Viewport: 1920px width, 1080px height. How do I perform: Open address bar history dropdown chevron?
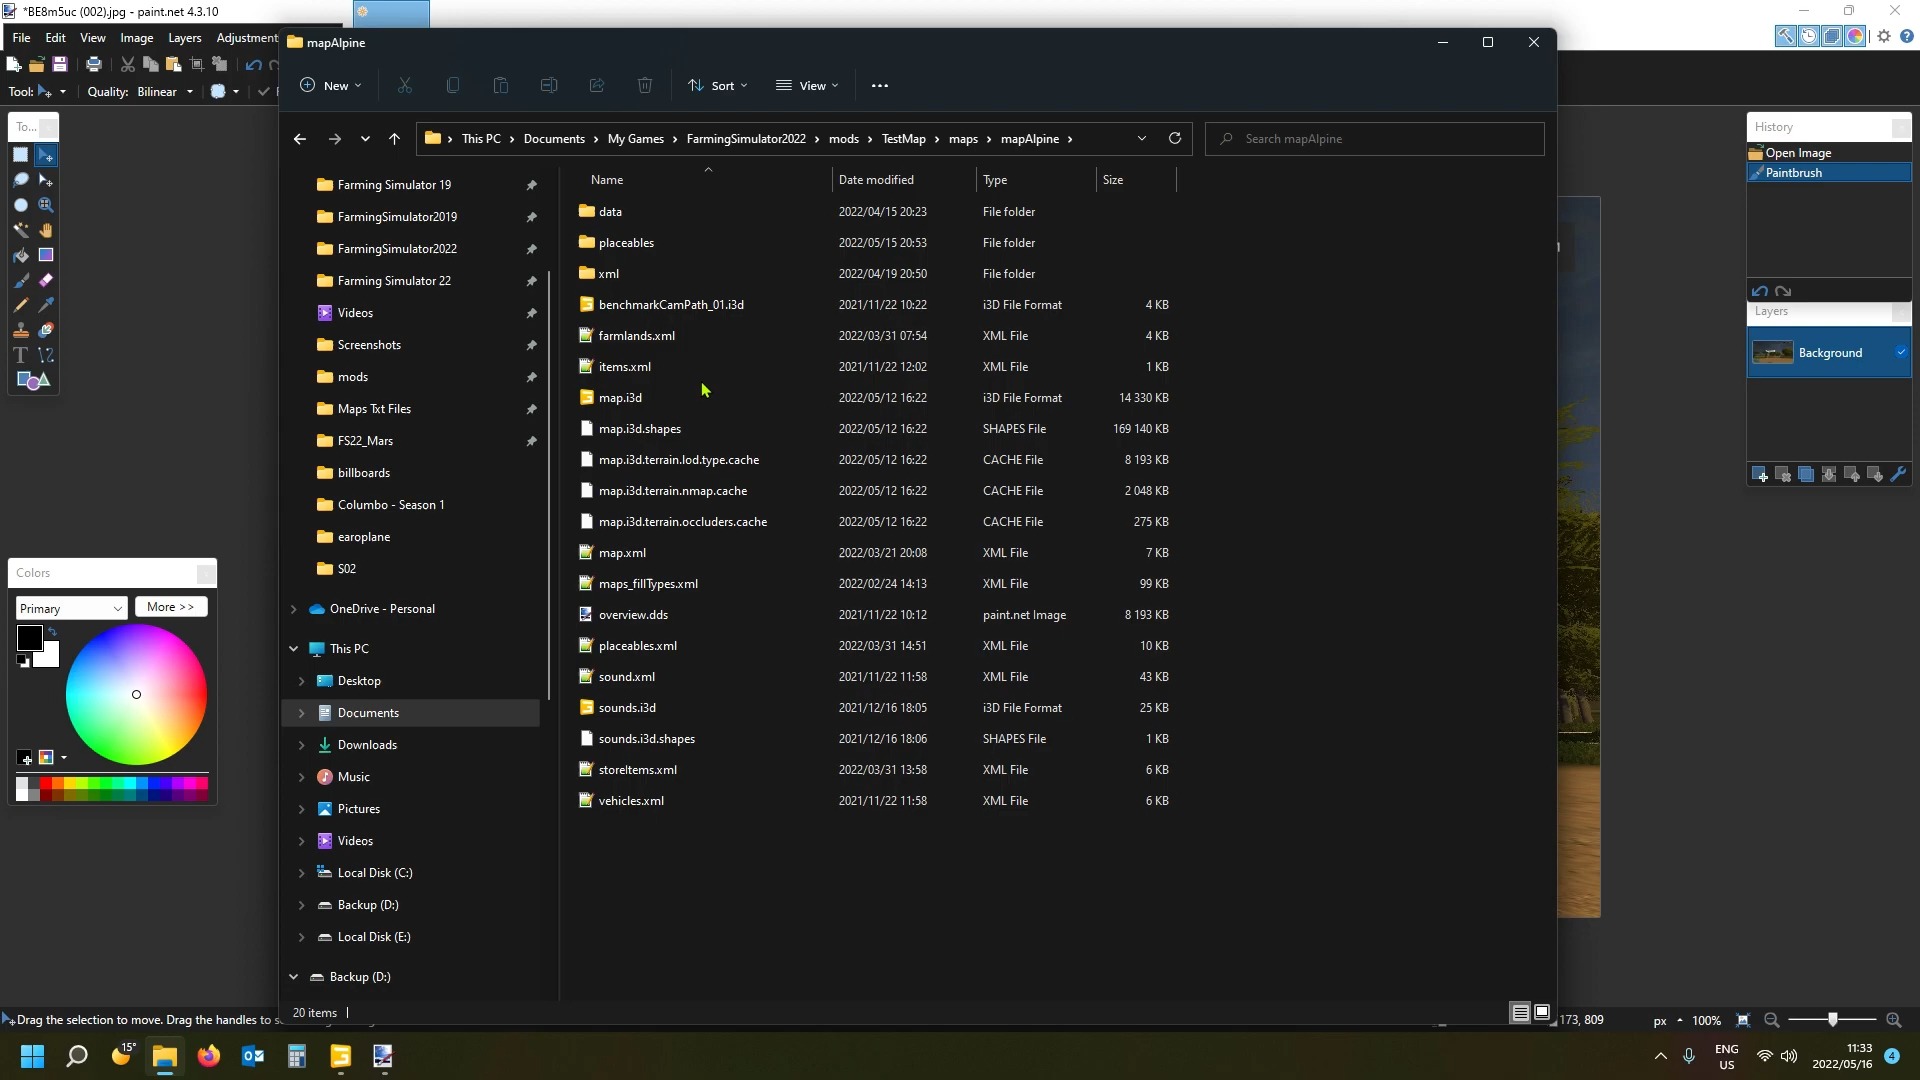1141,138
